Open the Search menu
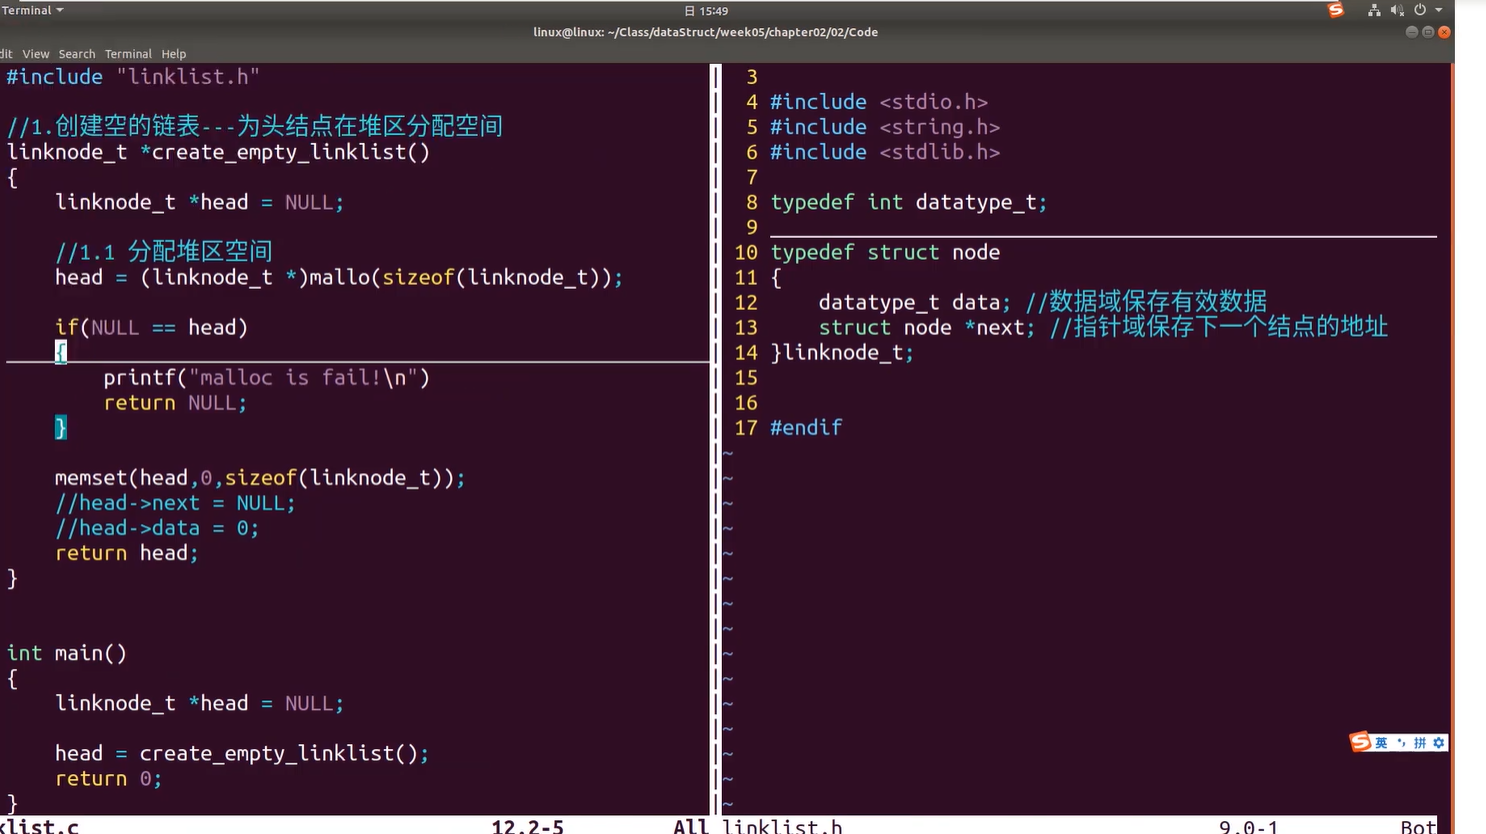The image size is (1486, 834). 77,54
